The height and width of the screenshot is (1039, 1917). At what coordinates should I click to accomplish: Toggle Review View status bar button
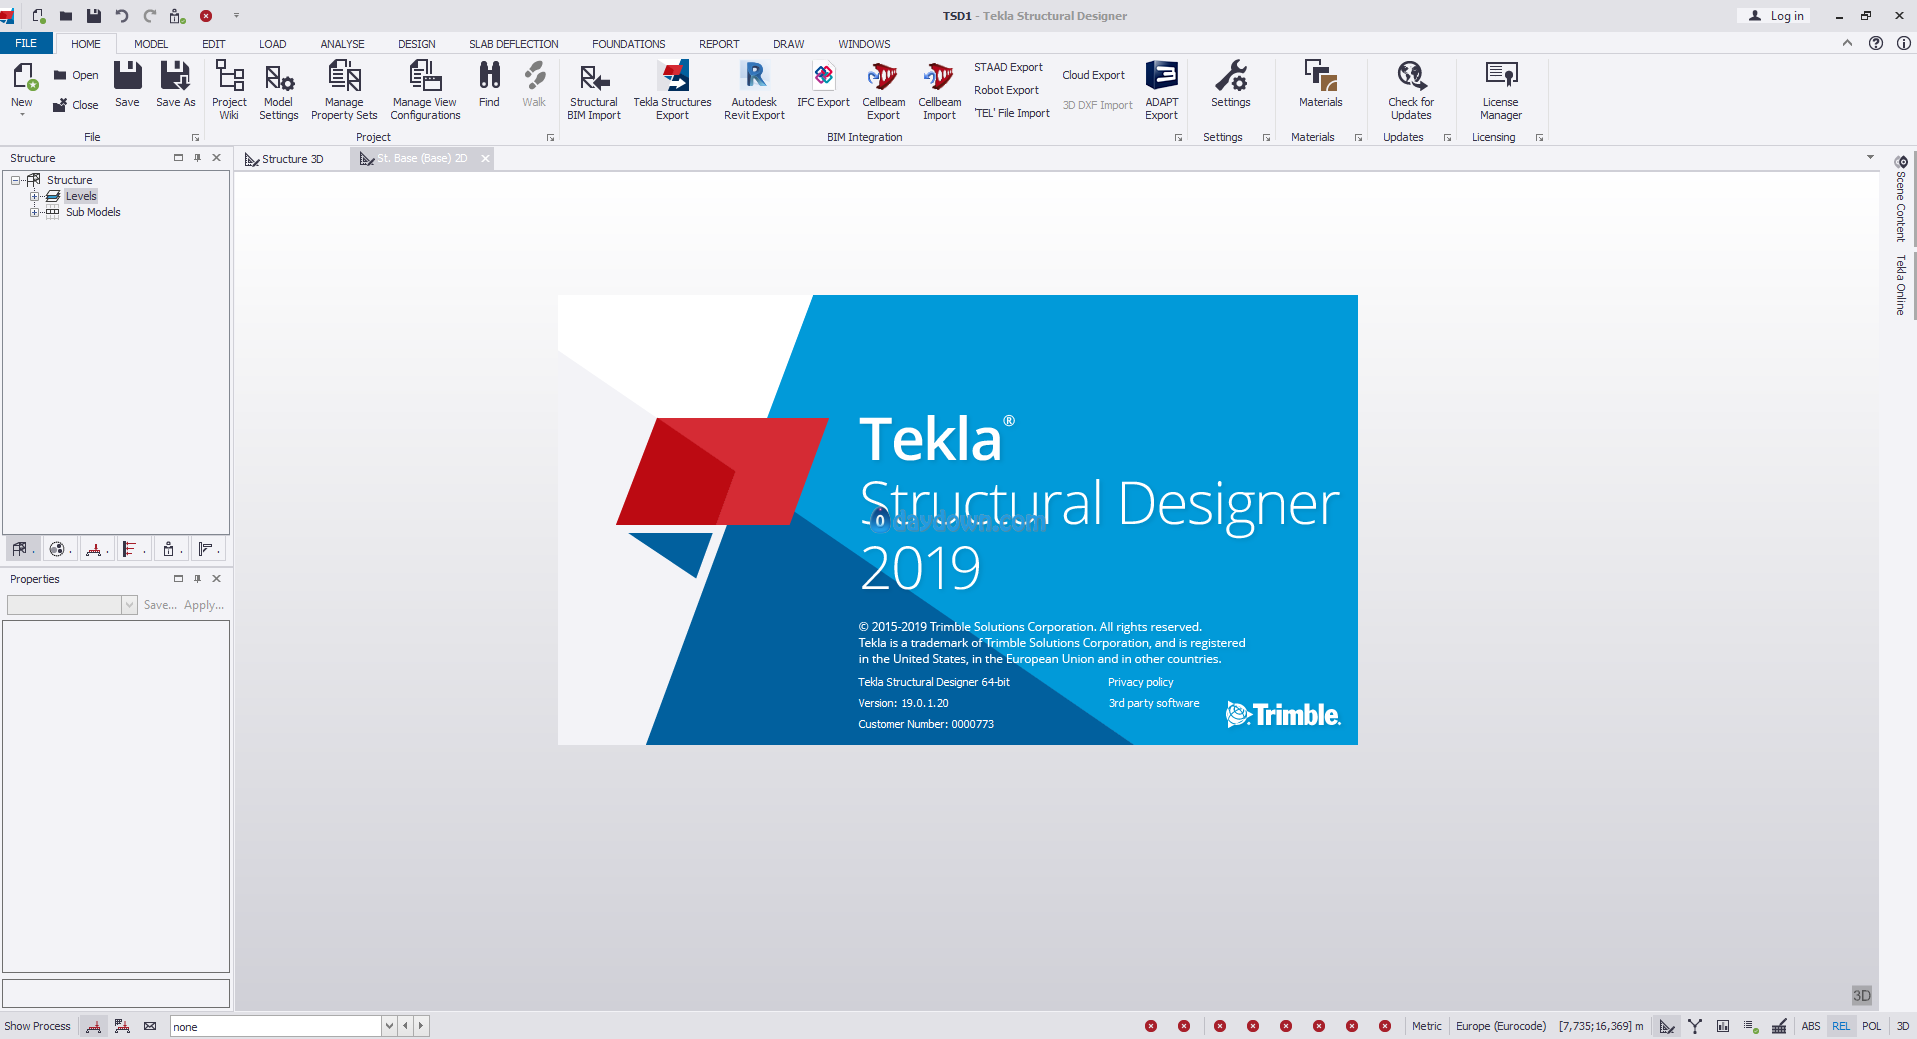1751,1026
